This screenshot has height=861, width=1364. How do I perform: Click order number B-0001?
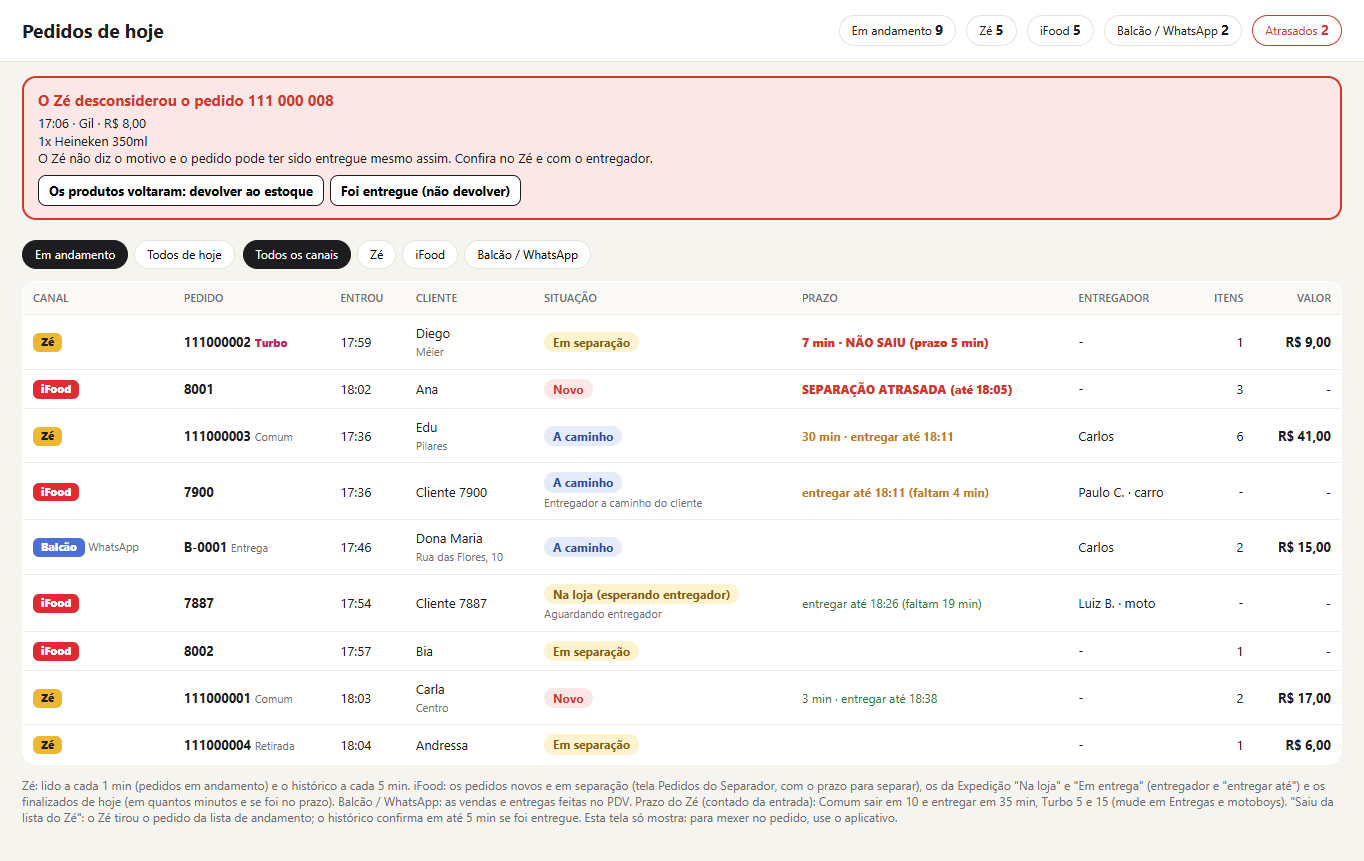(205, 547)
